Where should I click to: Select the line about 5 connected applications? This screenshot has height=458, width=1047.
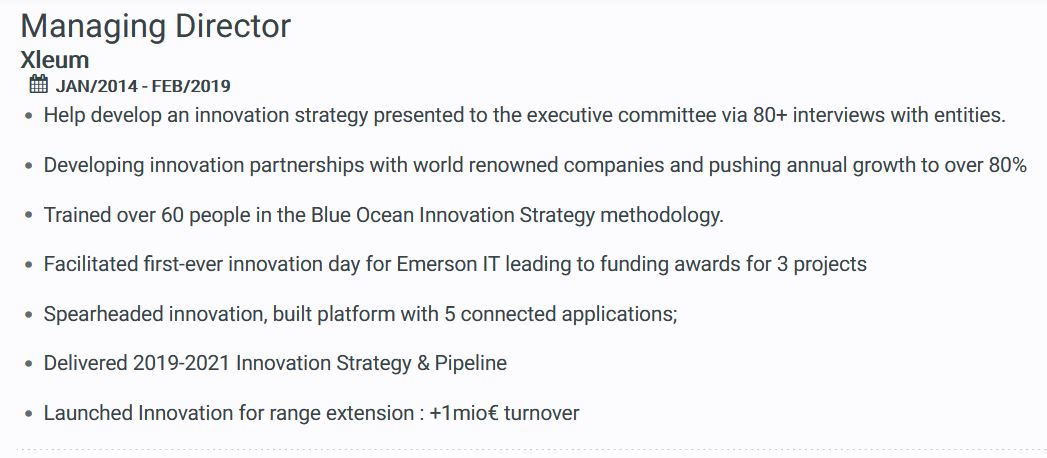[x=361, y=314]
